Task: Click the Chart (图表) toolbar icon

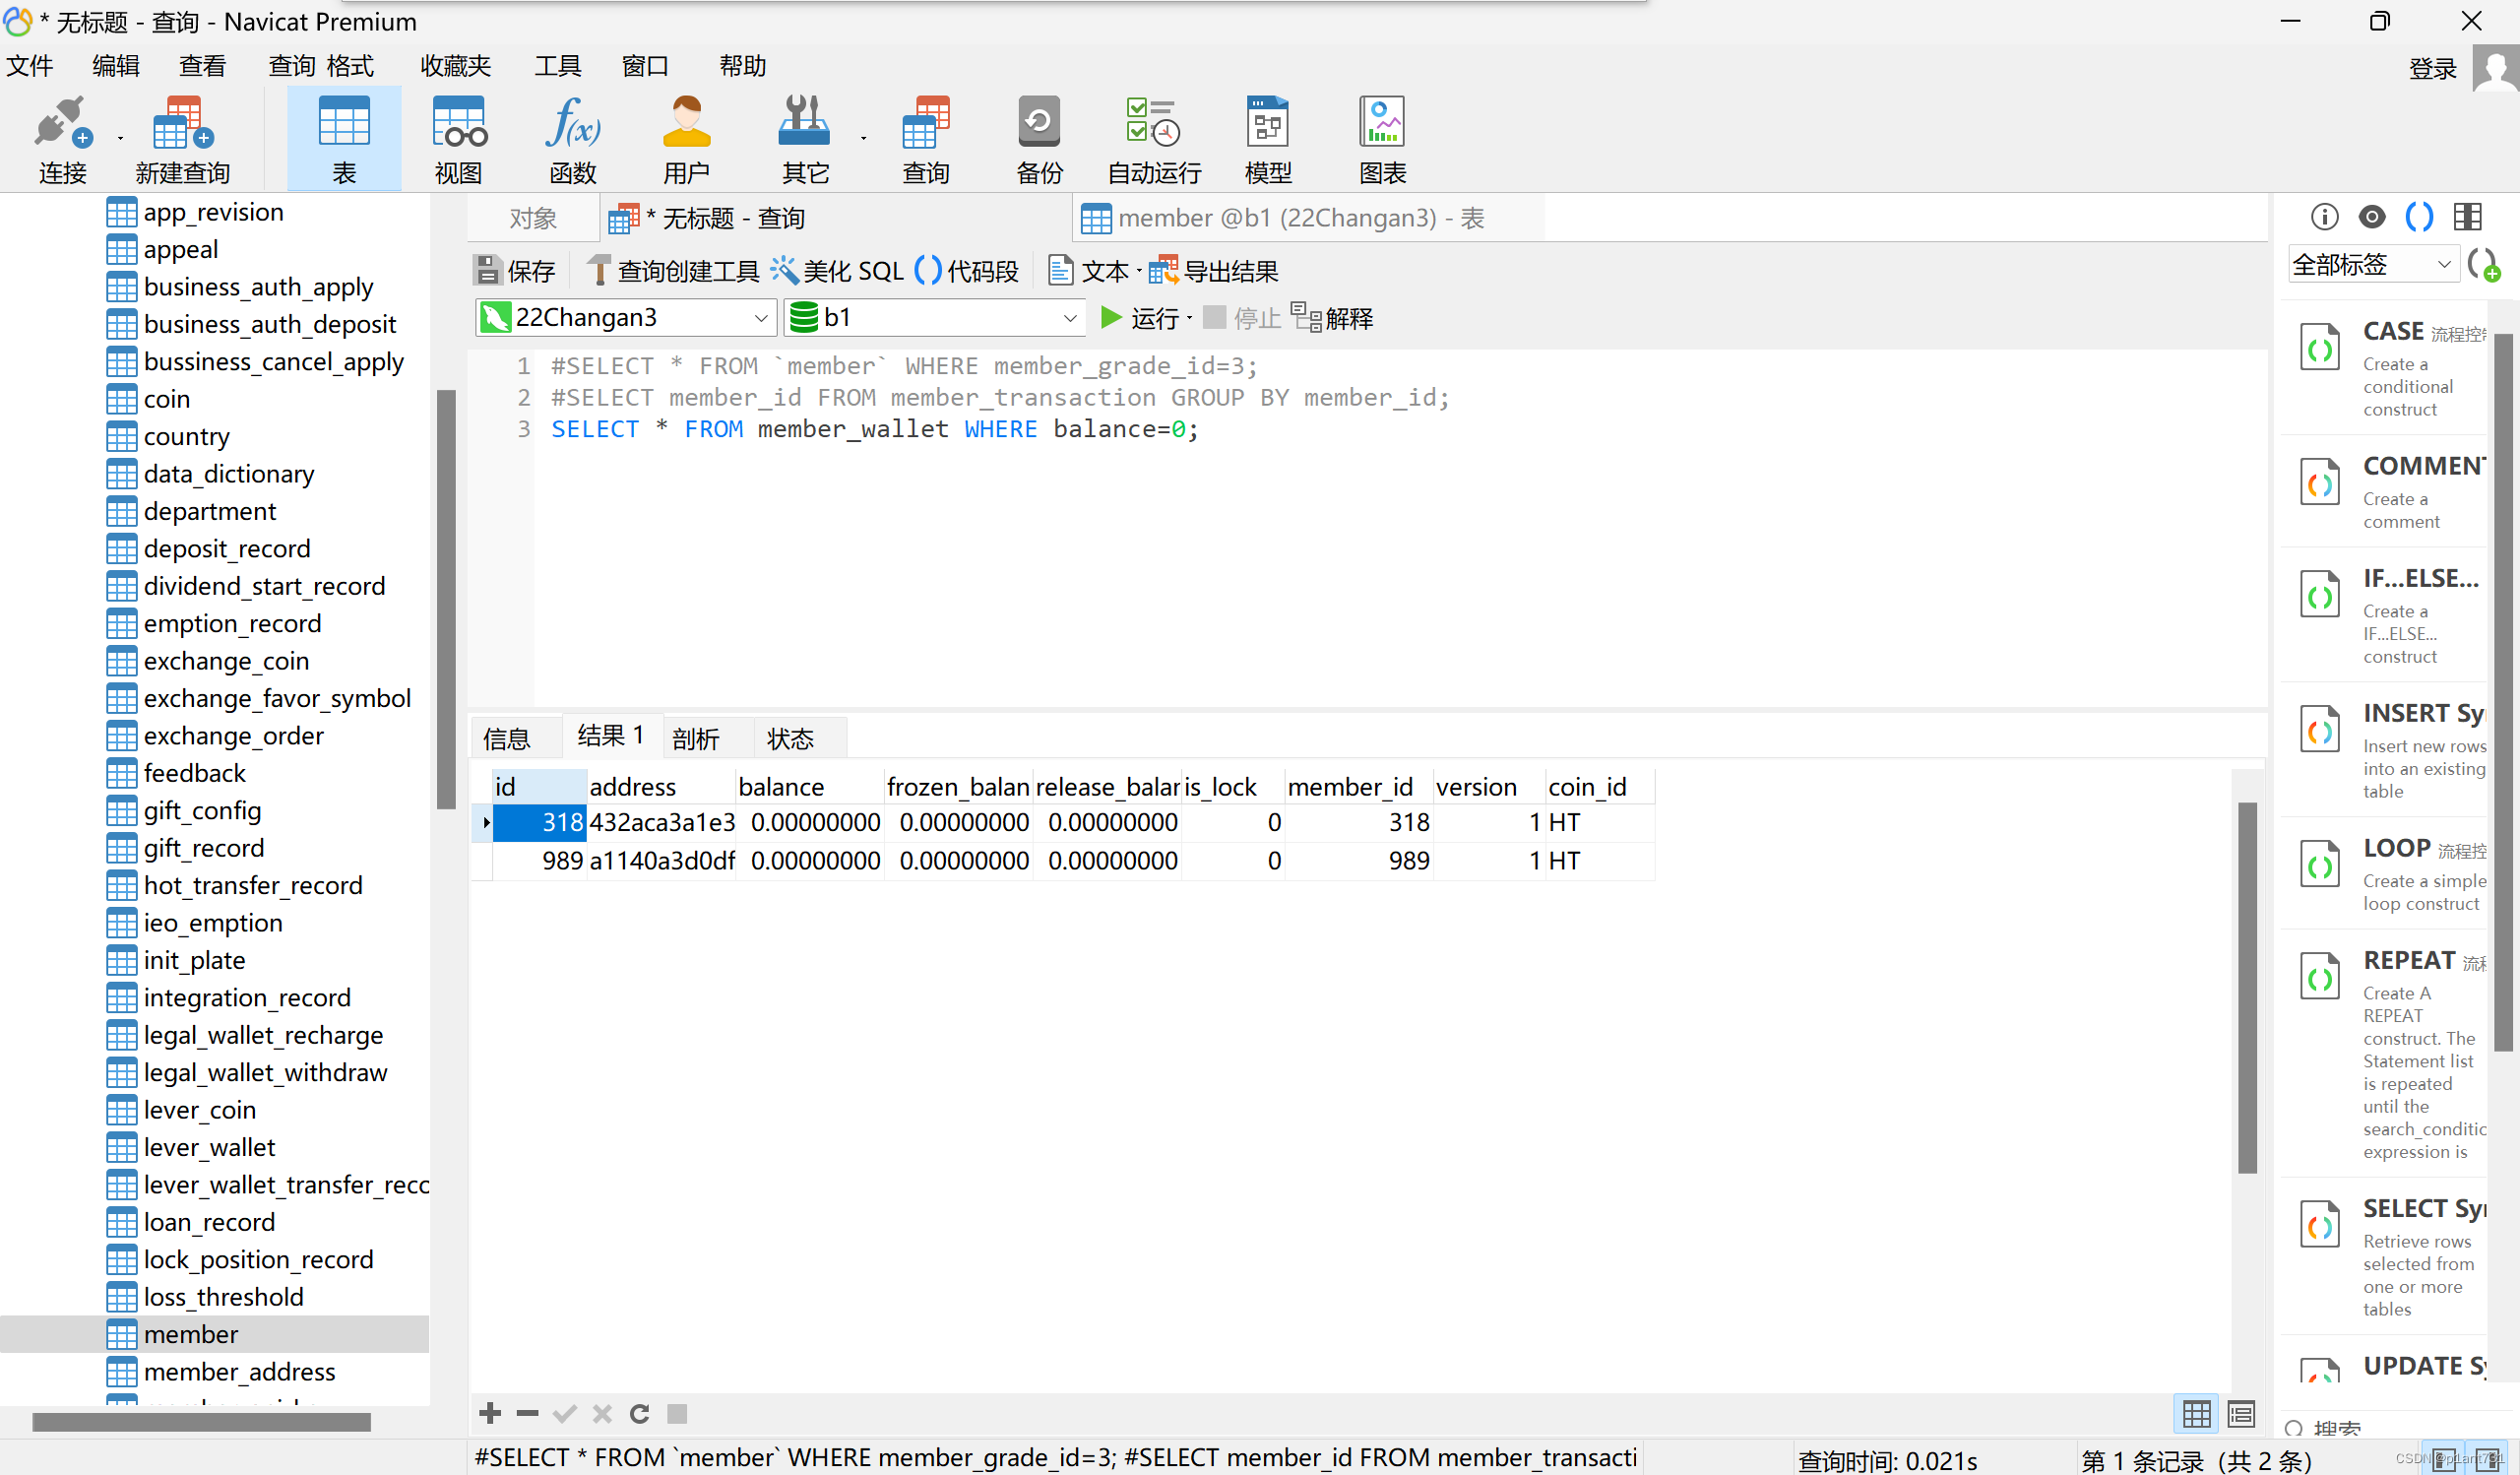Action: [1382, 140]
